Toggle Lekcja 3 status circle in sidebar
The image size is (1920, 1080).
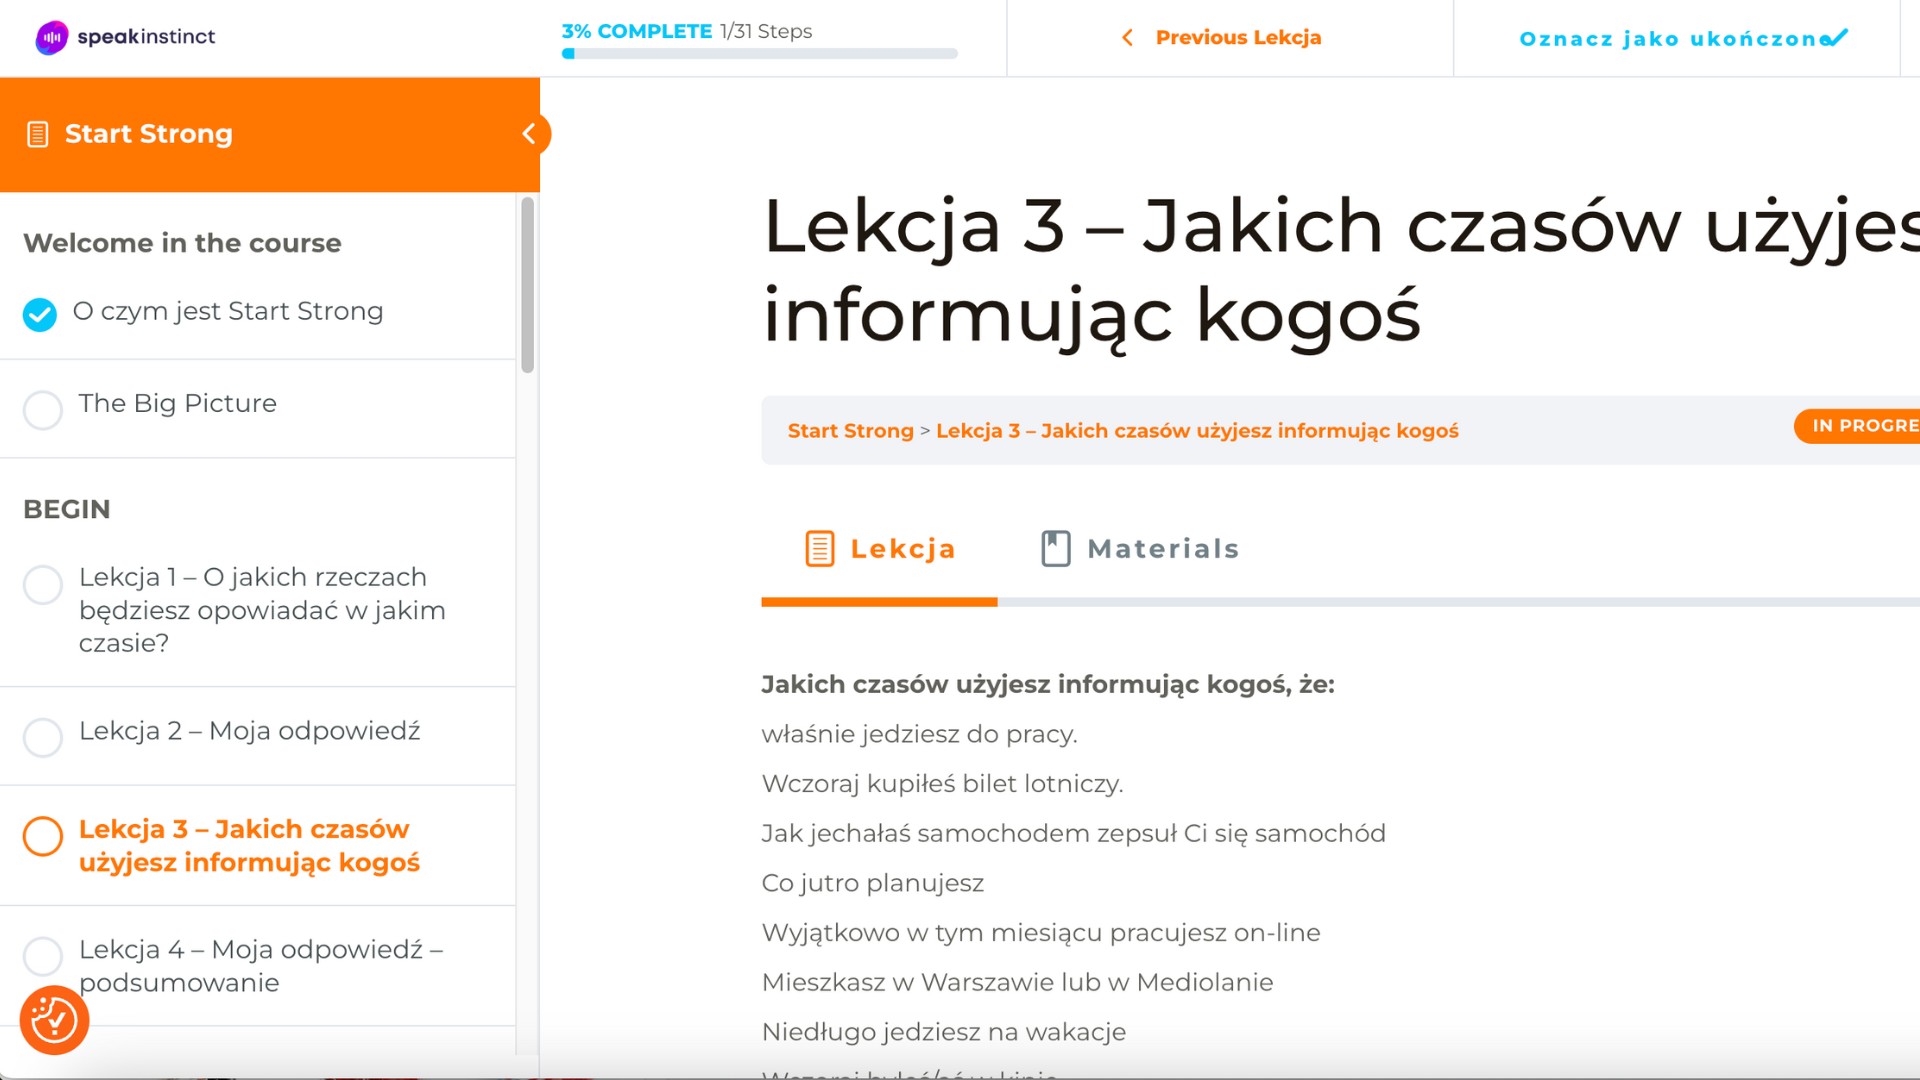coord(43,836)
